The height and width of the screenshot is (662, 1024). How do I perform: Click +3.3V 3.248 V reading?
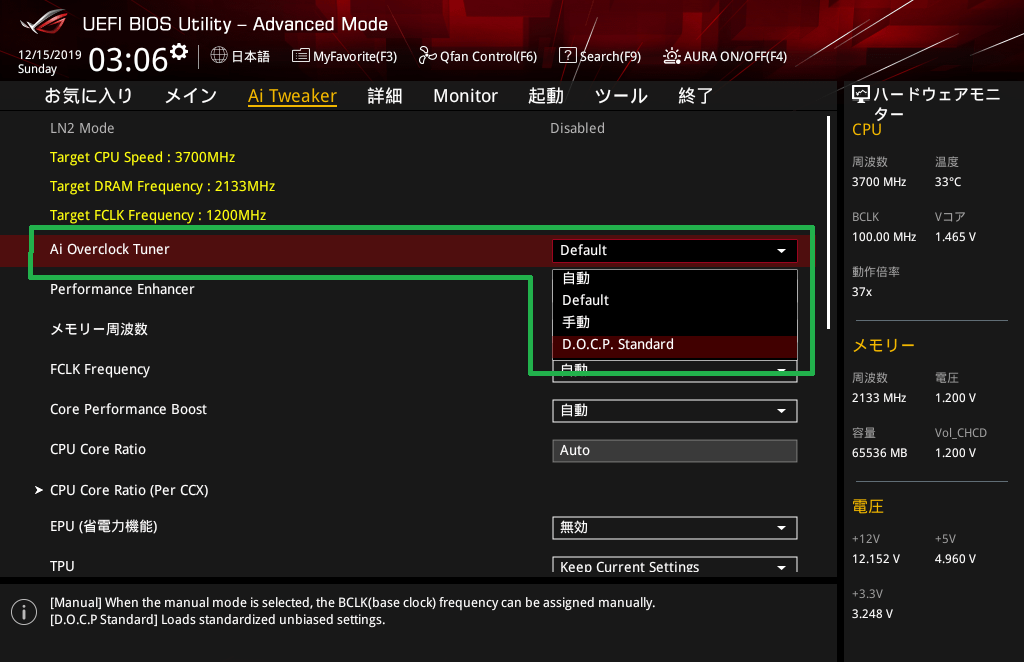872,614
